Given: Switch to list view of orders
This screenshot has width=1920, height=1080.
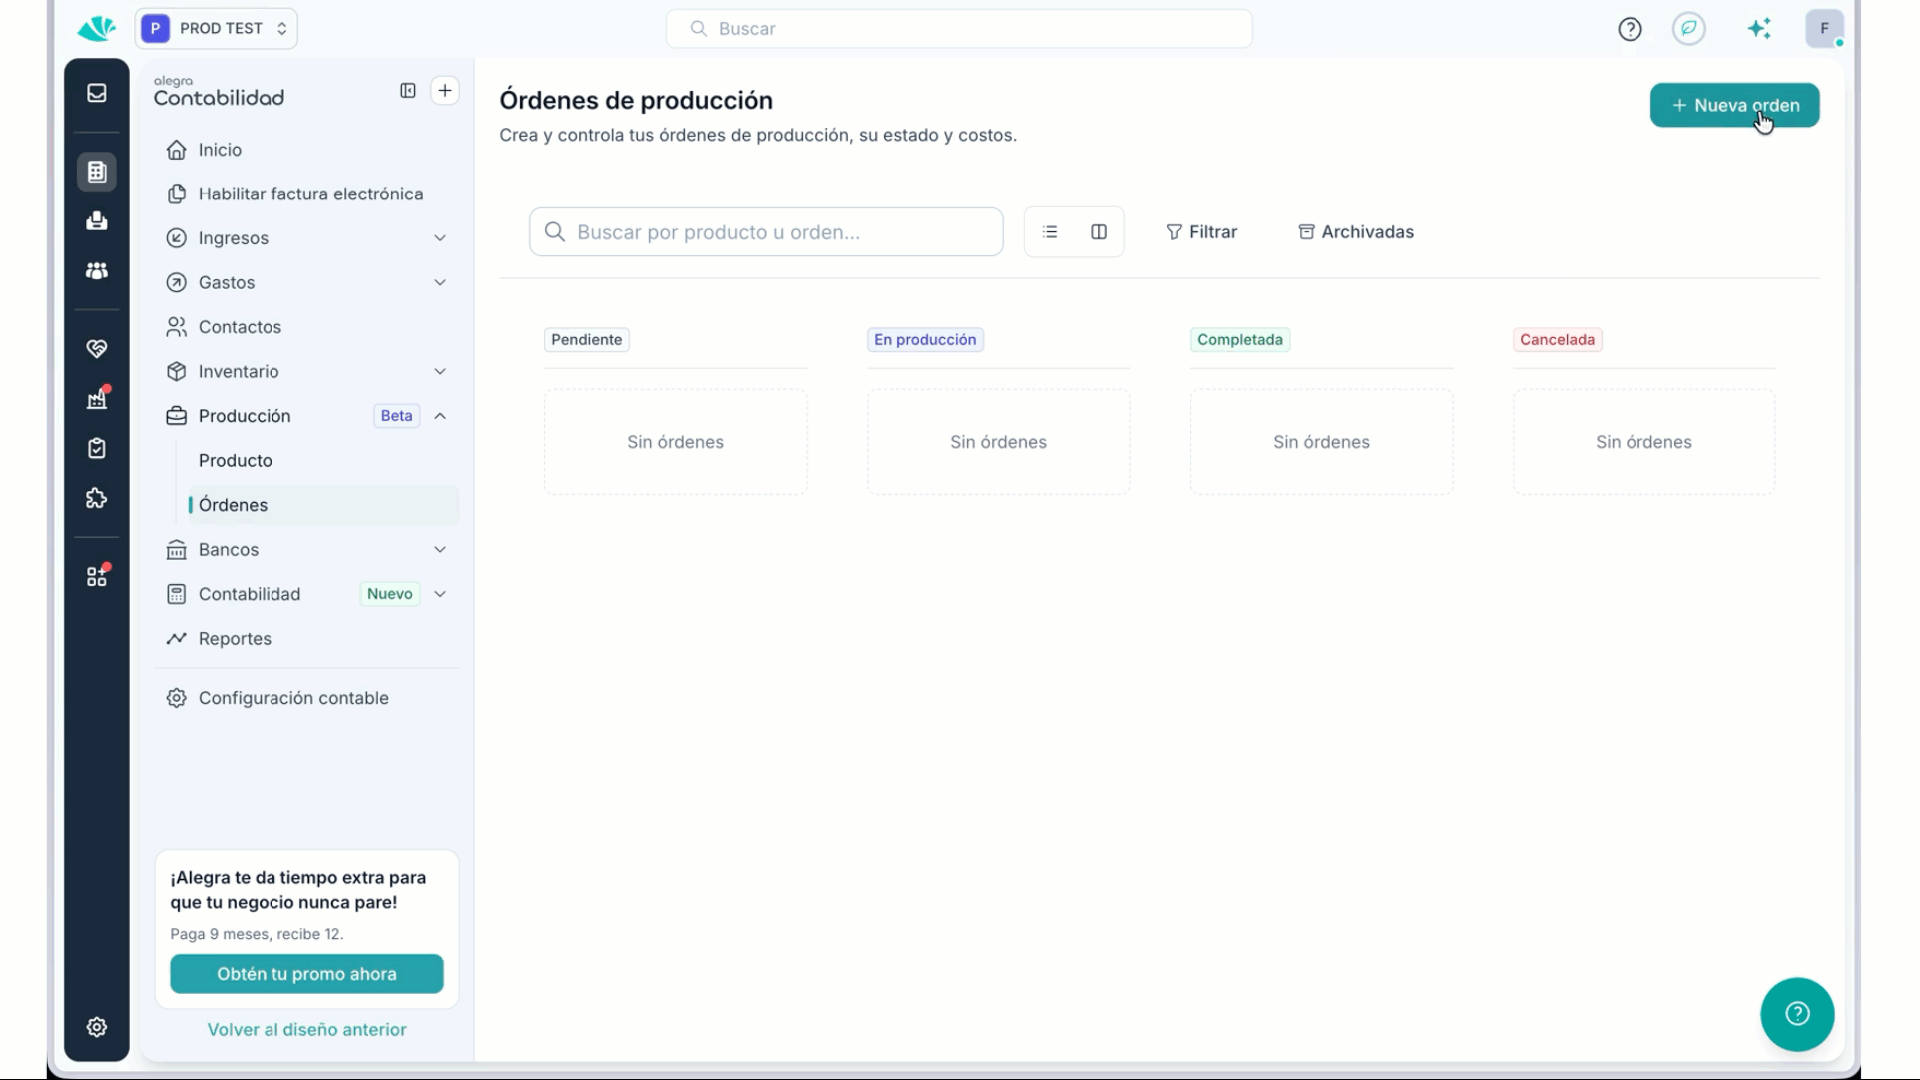Looking at the screenshot, I should 1050,232.
